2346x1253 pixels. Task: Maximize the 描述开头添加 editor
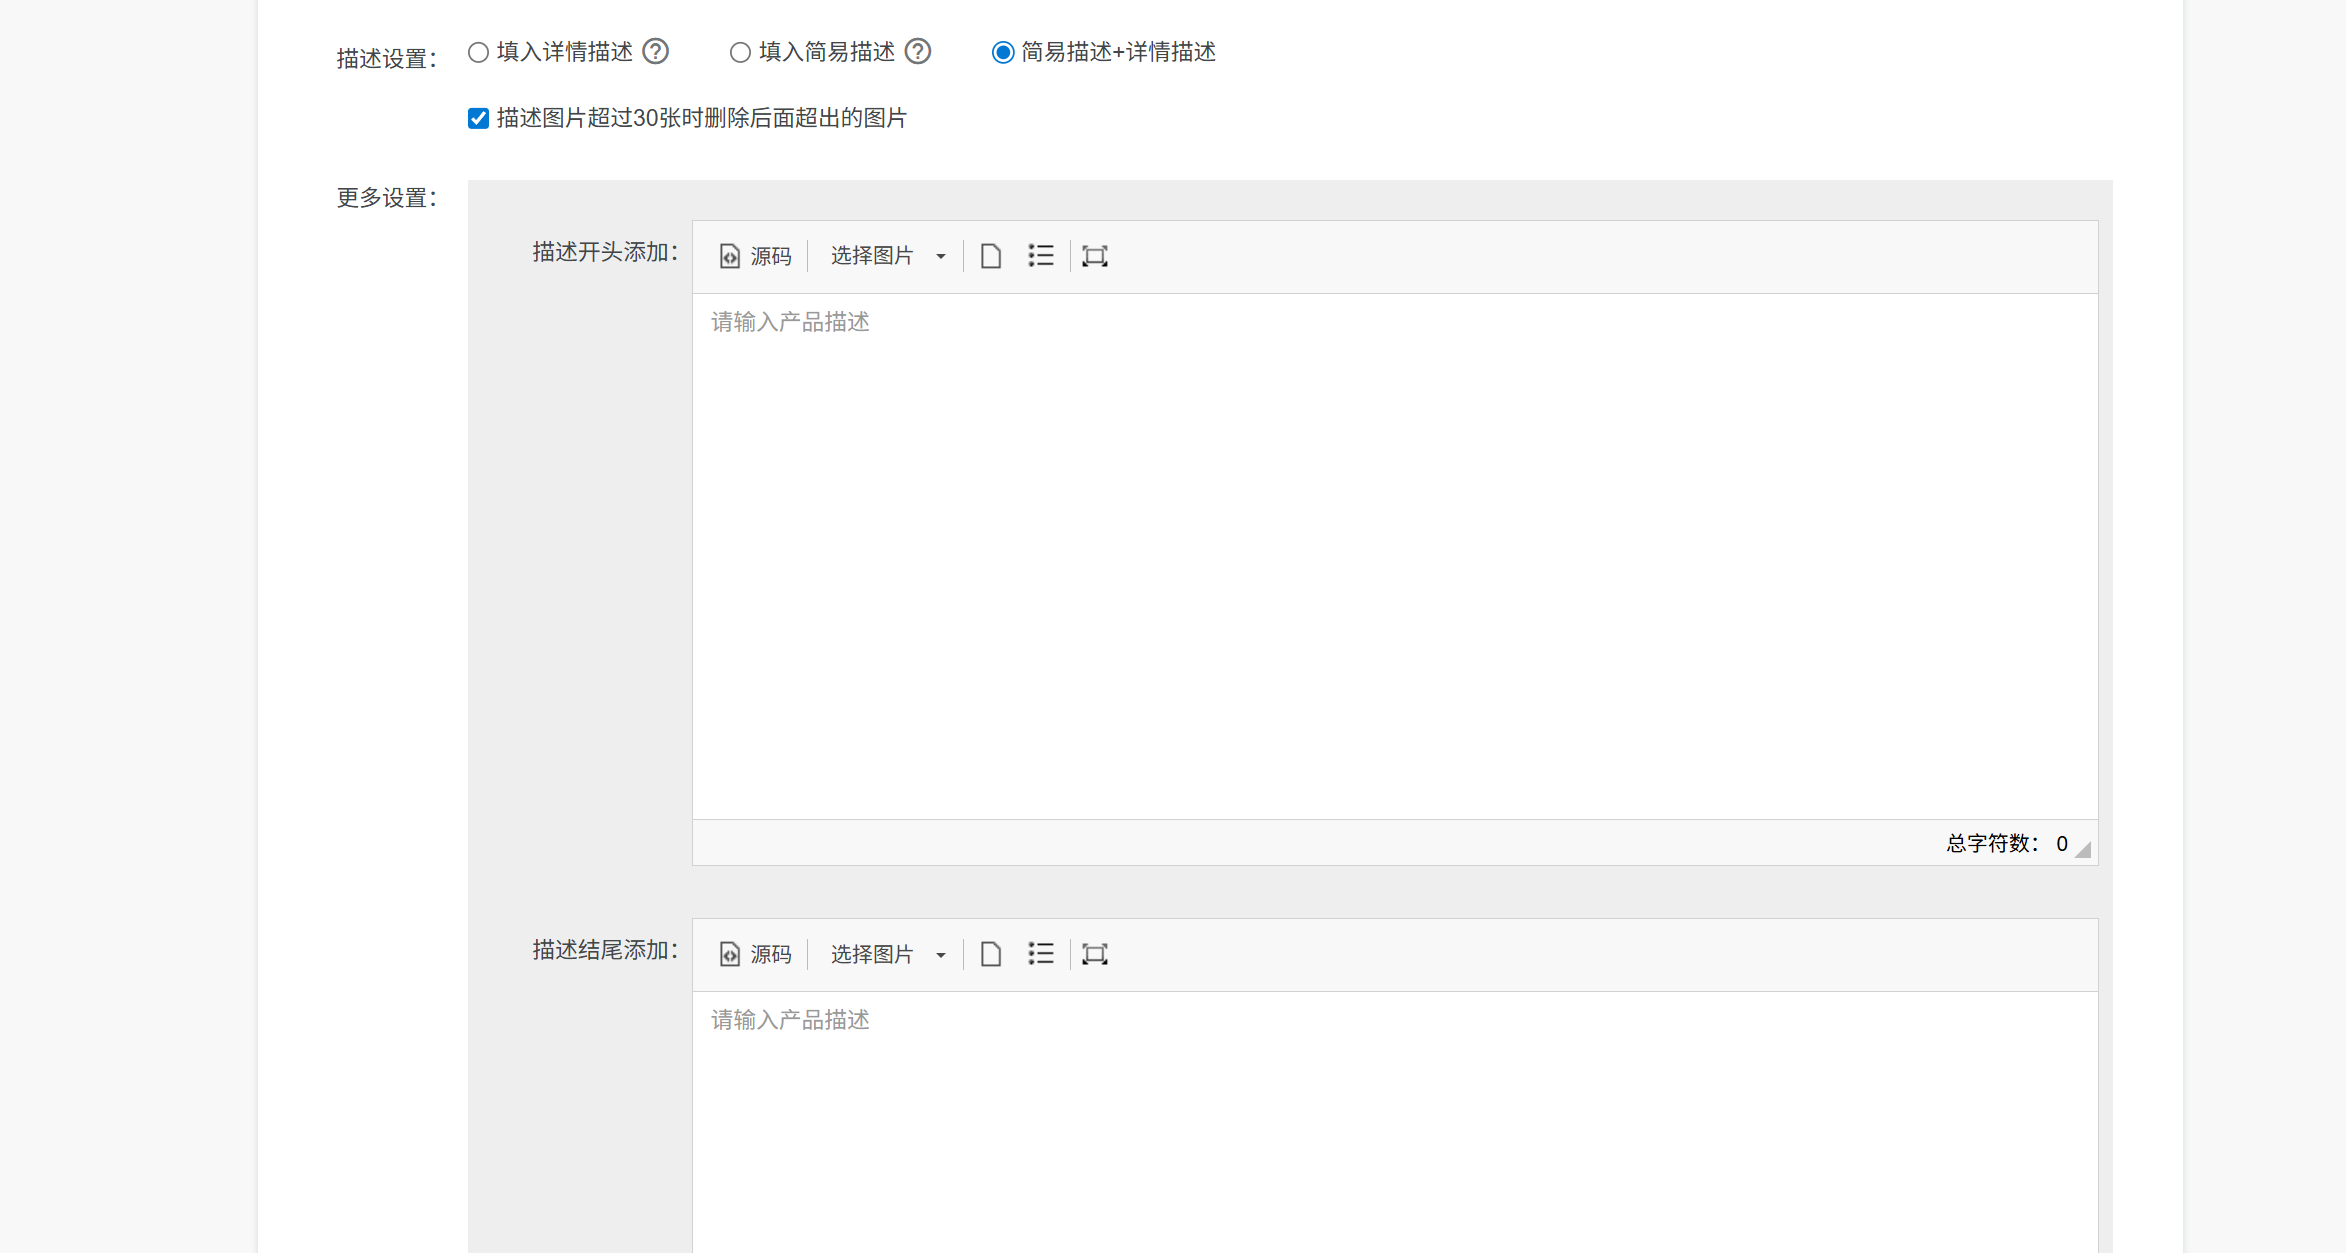1094,256
